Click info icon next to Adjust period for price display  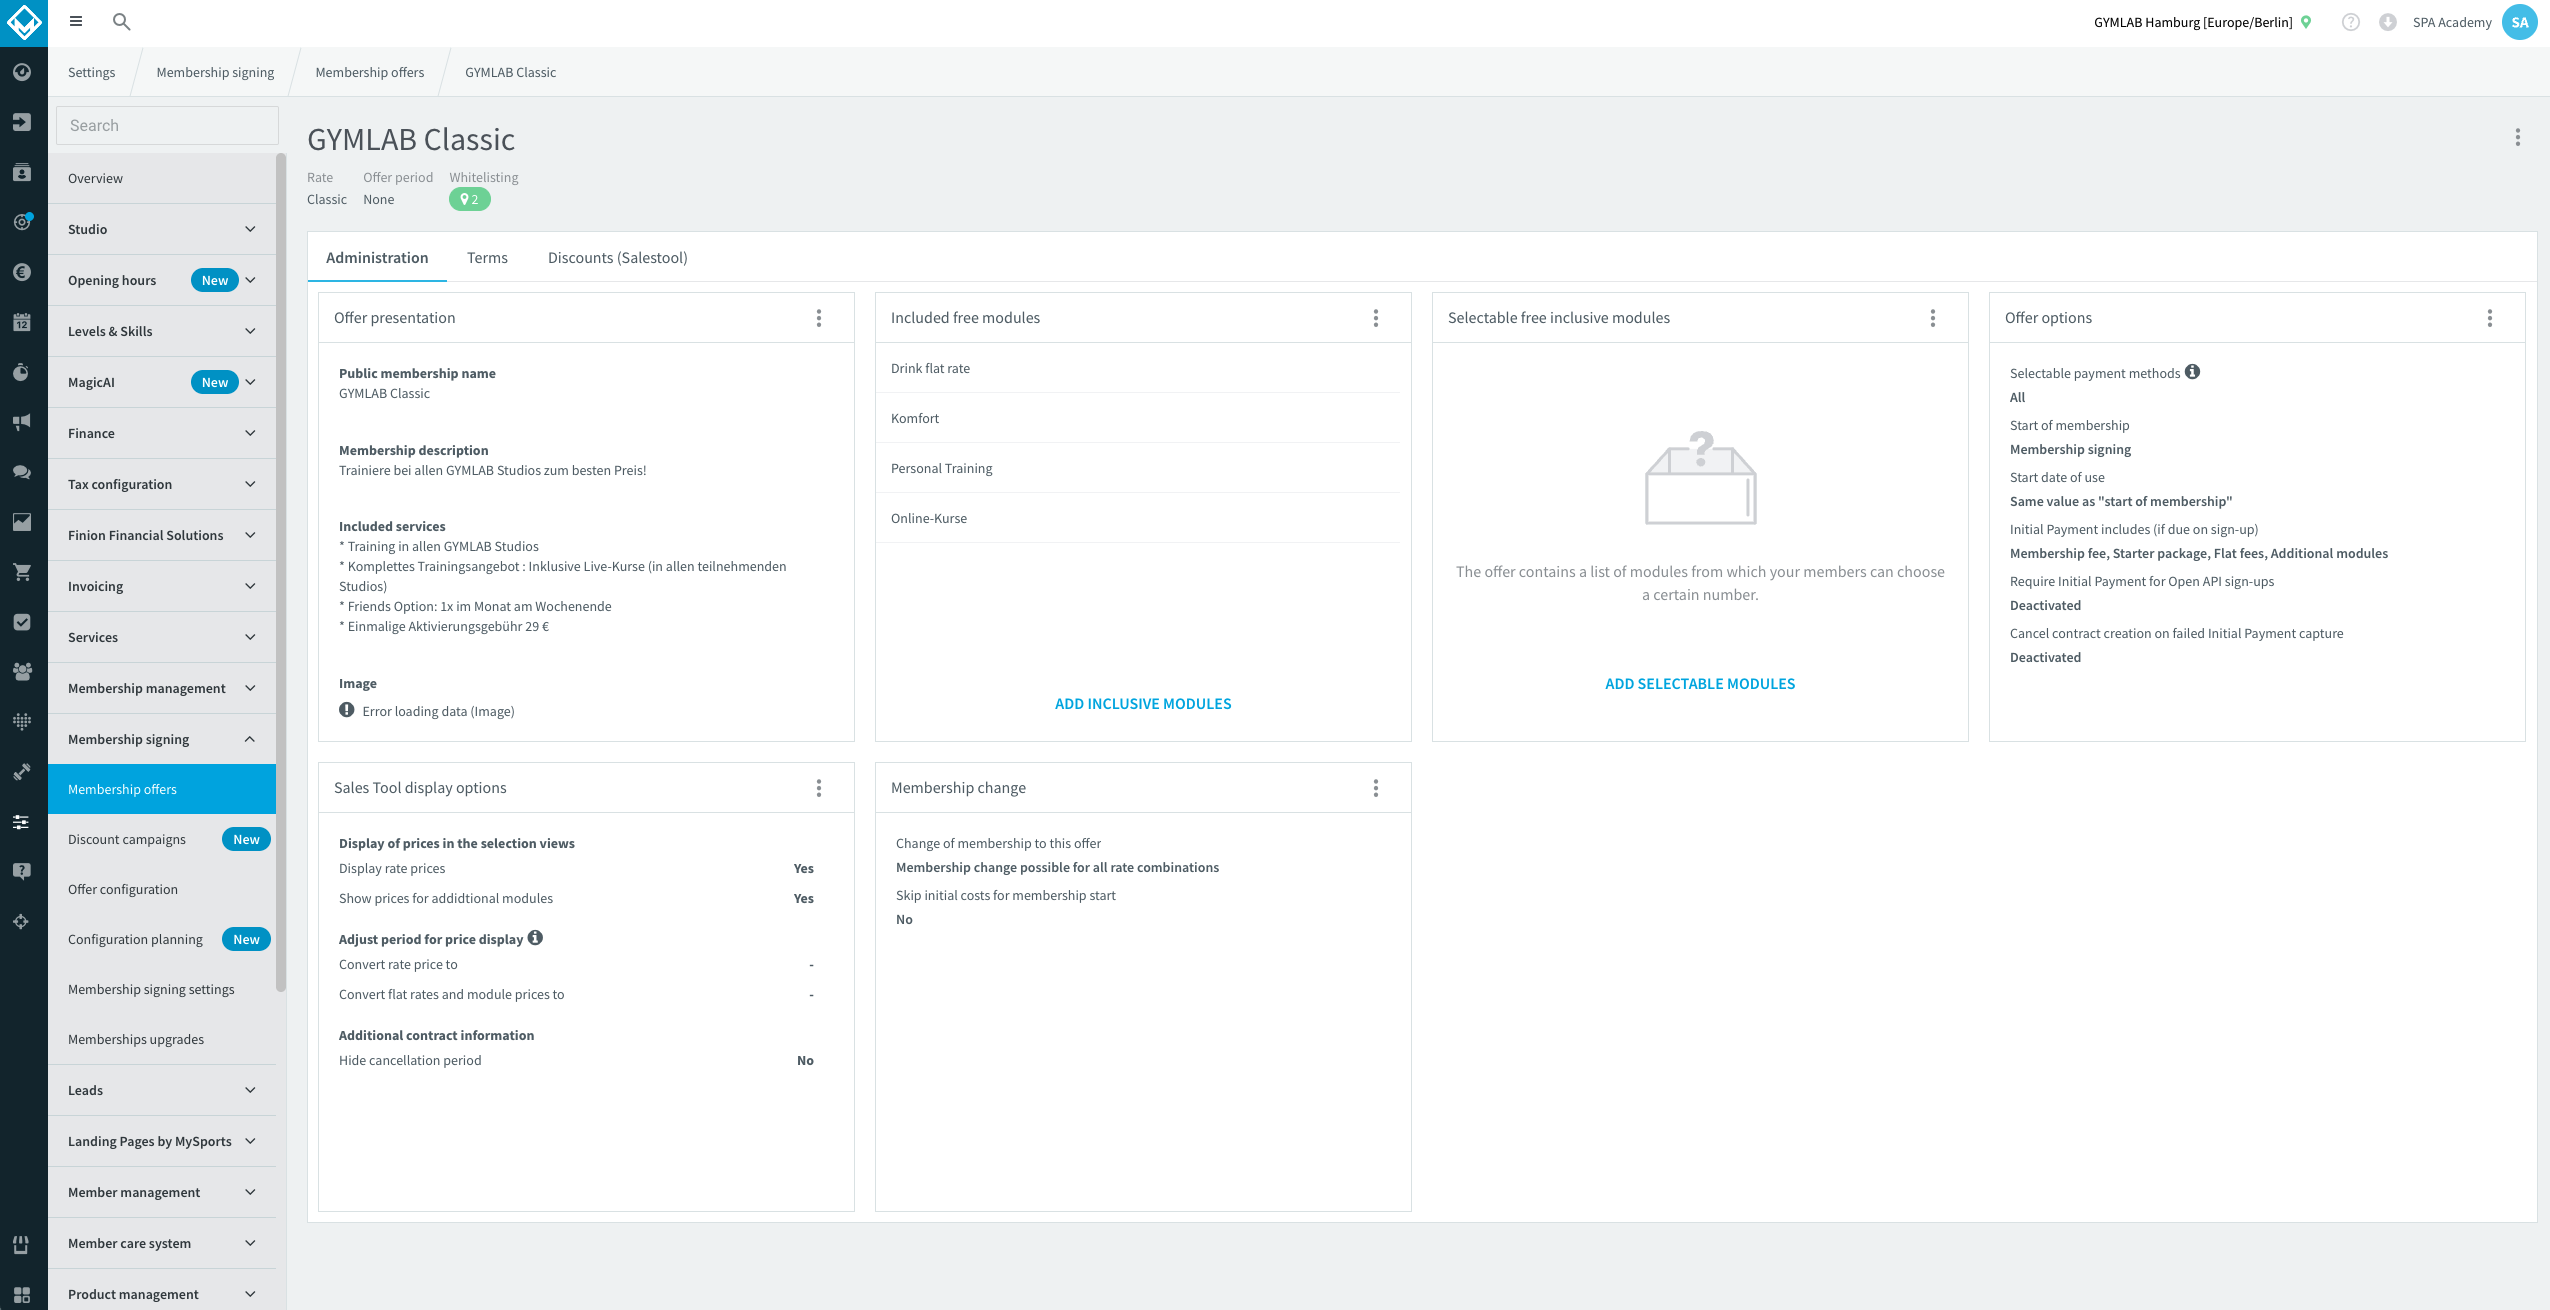tap(535, 938)
